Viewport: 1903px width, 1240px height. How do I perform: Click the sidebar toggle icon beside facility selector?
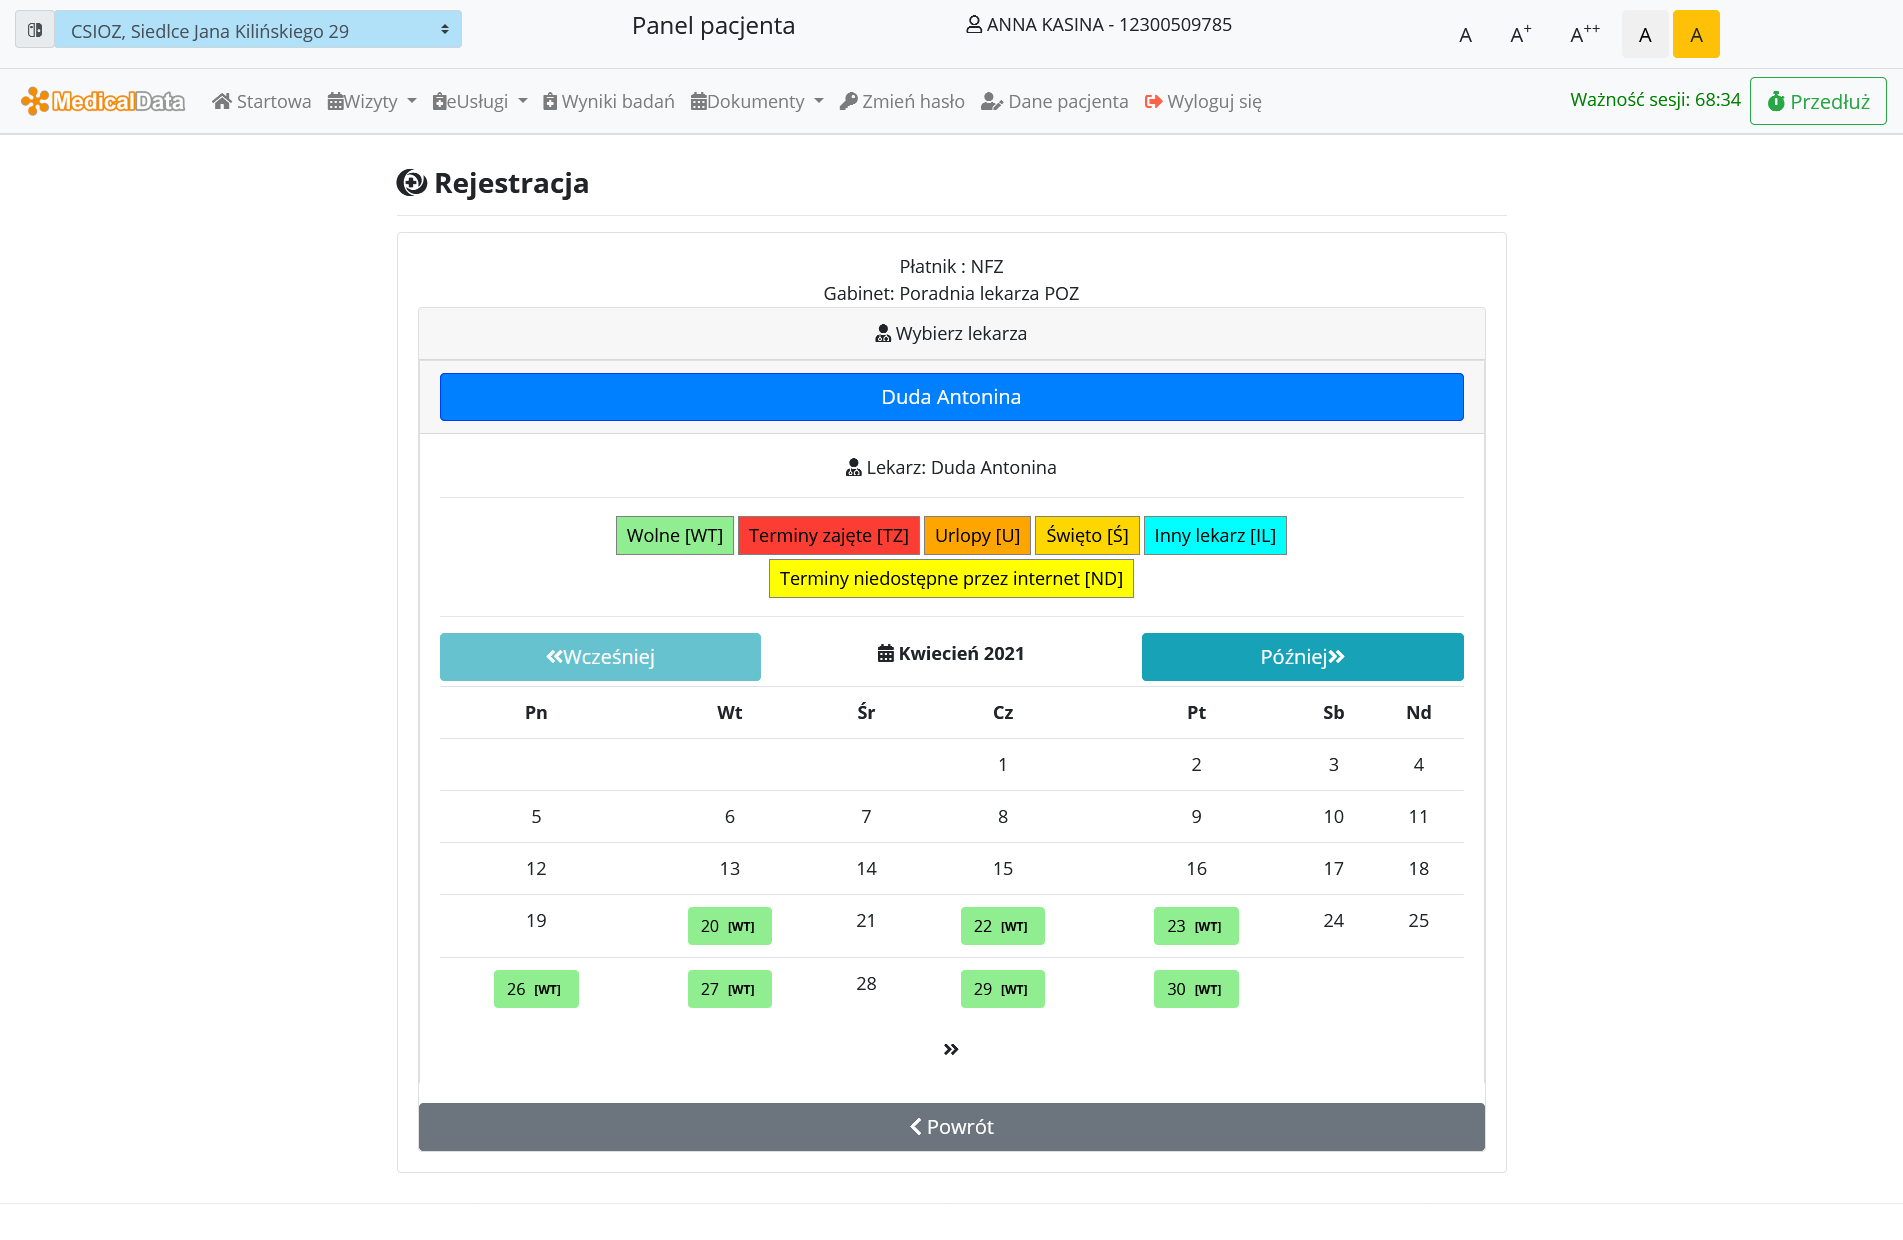[x=35, y=30]
